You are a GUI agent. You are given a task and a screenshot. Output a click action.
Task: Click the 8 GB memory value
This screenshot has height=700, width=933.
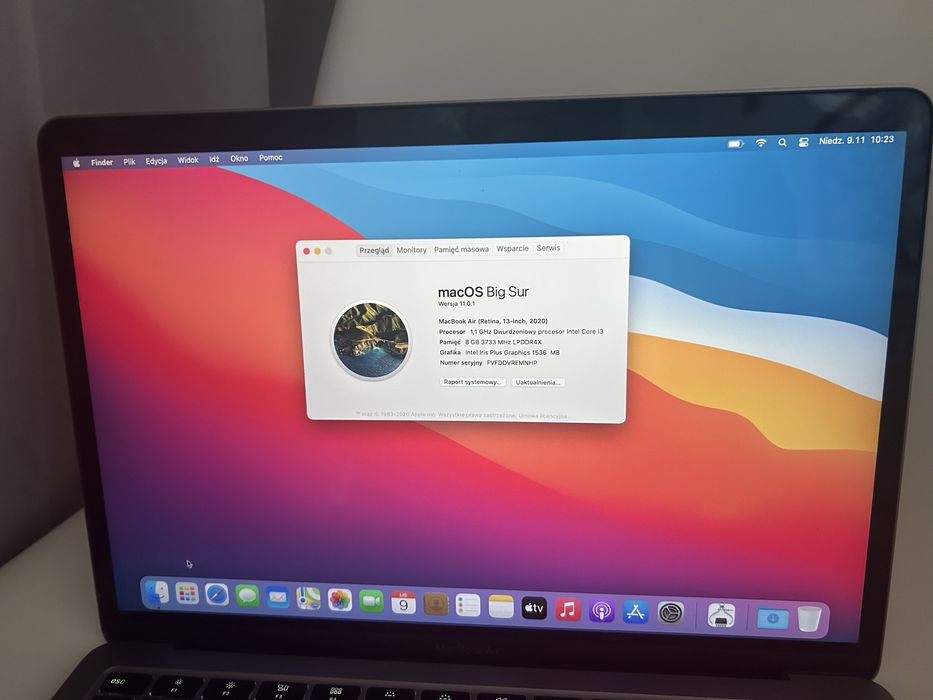pos(503,342)
